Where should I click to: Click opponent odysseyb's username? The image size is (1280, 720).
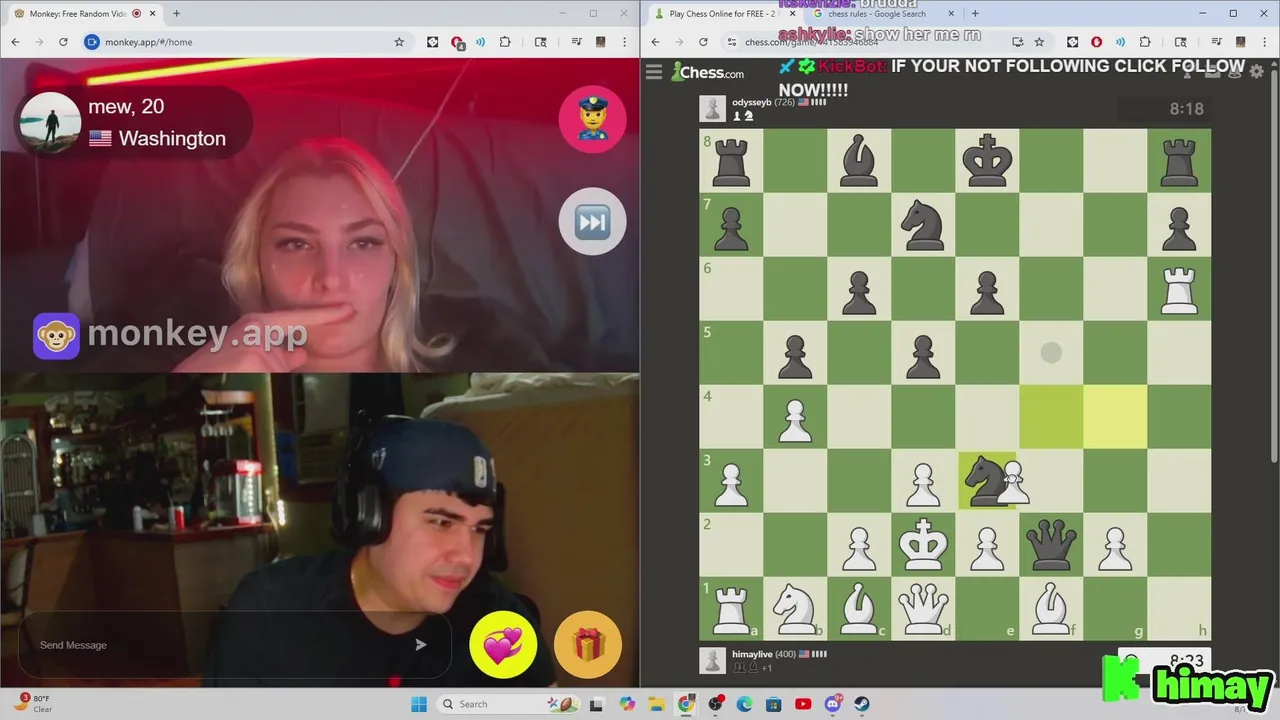tap(752, 102)
